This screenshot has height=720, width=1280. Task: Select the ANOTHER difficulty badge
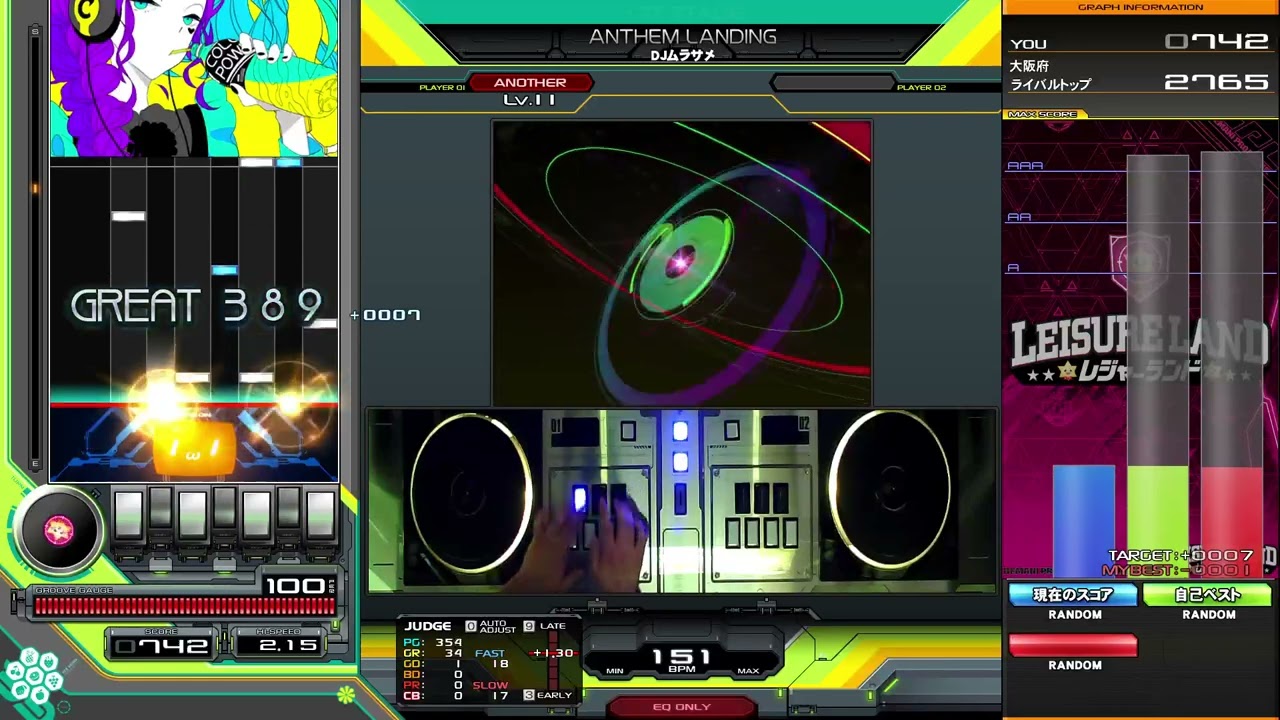tap(530, 83)
